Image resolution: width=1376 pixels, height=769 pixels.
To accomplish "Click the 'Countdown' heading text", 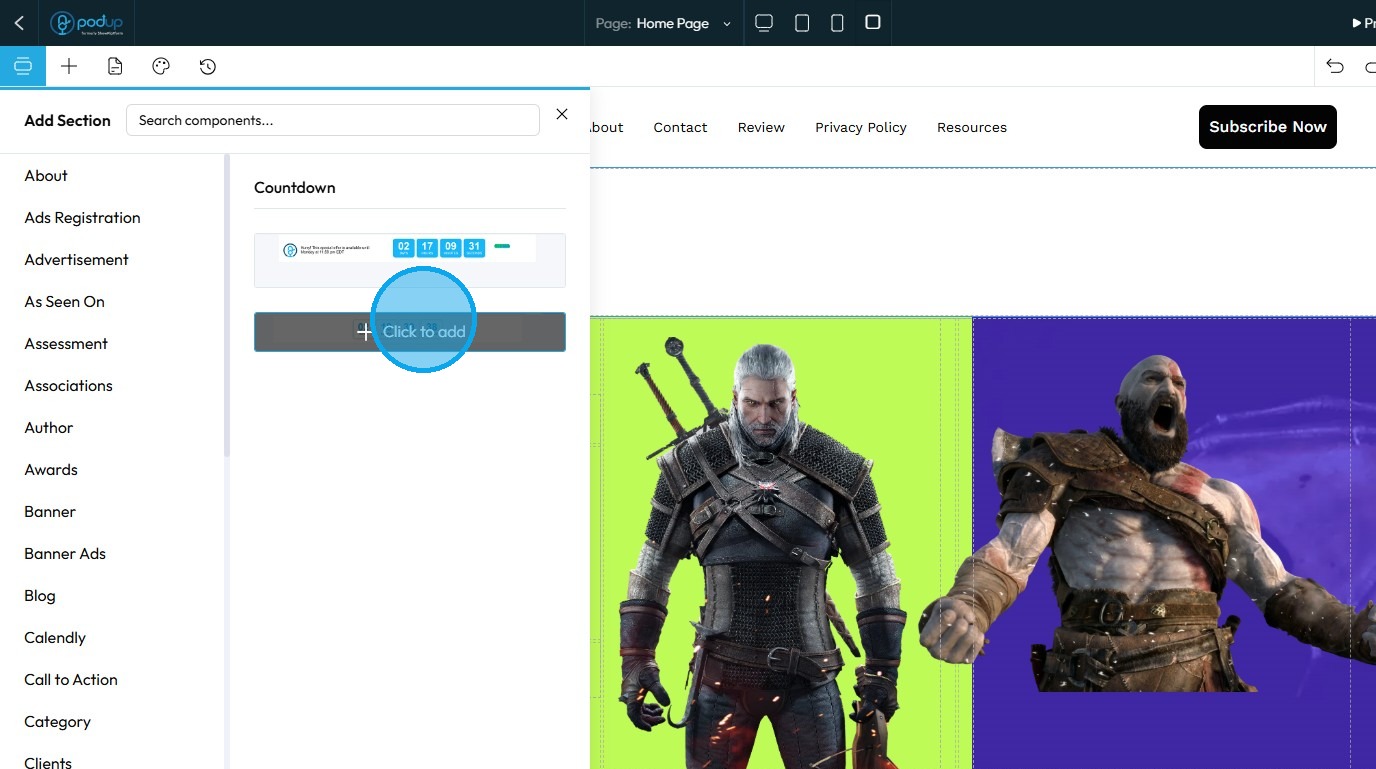I will pos(295,187).
